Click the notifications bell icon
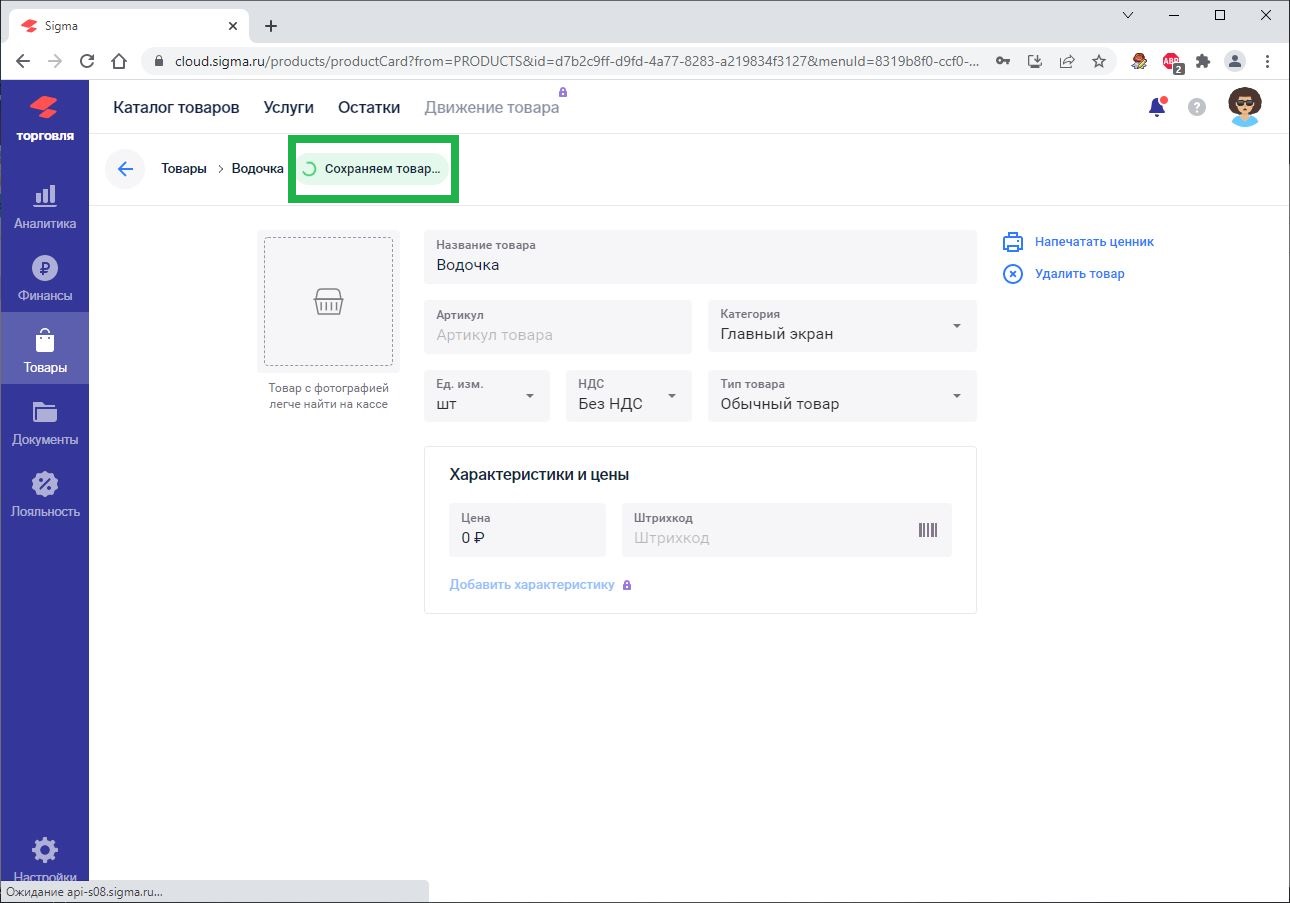The width and height of the screenshot is (1290, 903). (x=1157, y=107)
